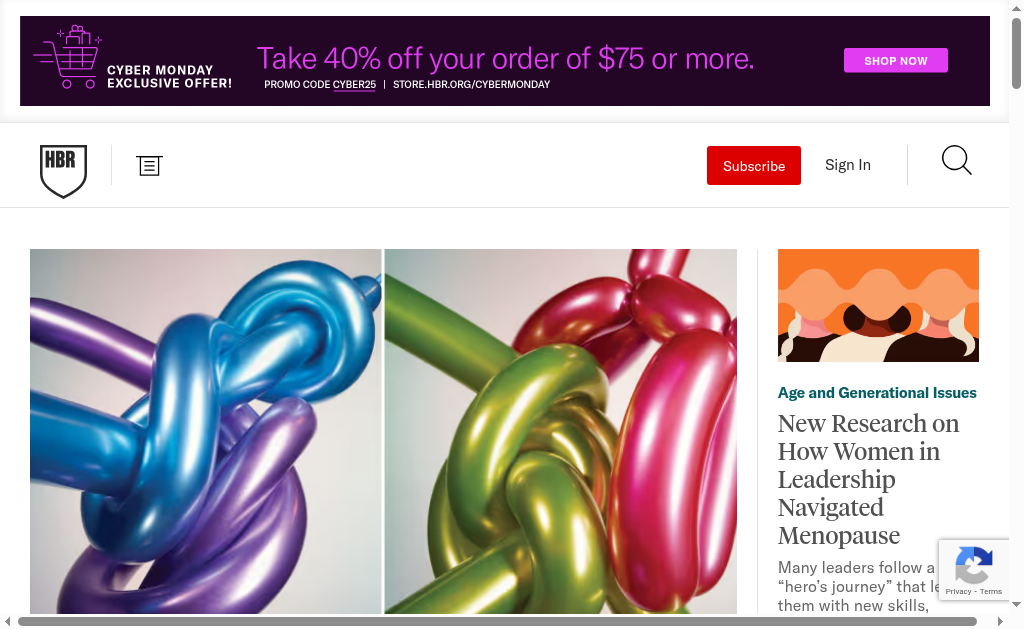Open the hamburger navigation menu icon
This screenshot has height=629, width=1024.
pyautogui.click(x=150, y=165)
